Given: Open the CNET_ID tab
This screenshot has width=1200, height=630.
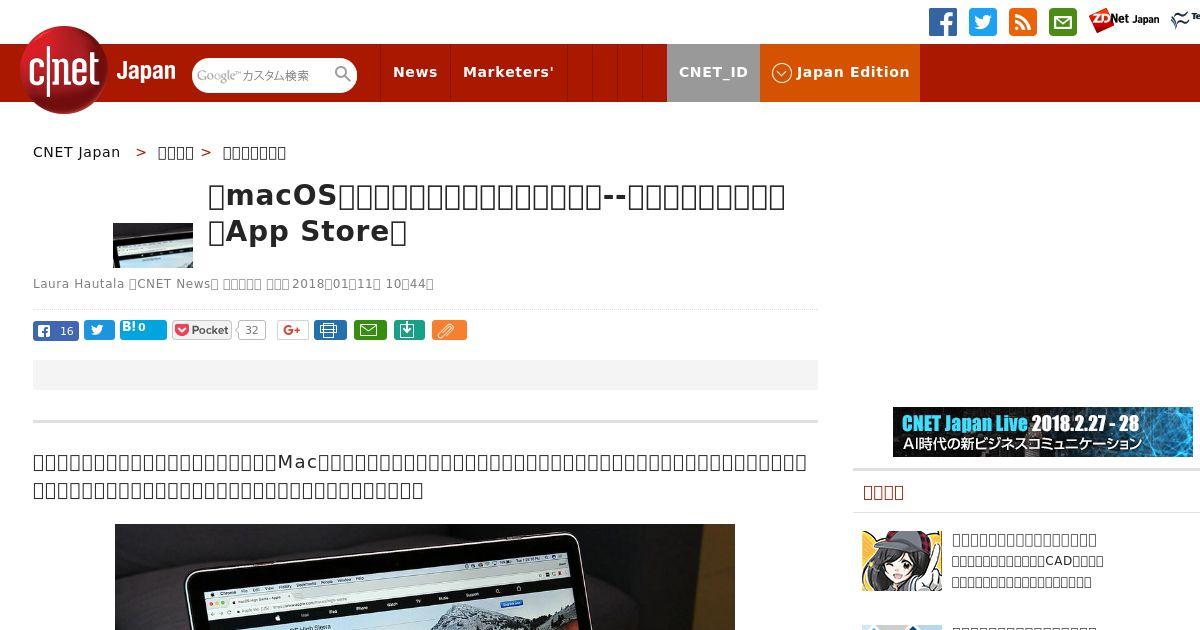Looking at the screenshot, I should pyautogui.click(x=713, y=72).
